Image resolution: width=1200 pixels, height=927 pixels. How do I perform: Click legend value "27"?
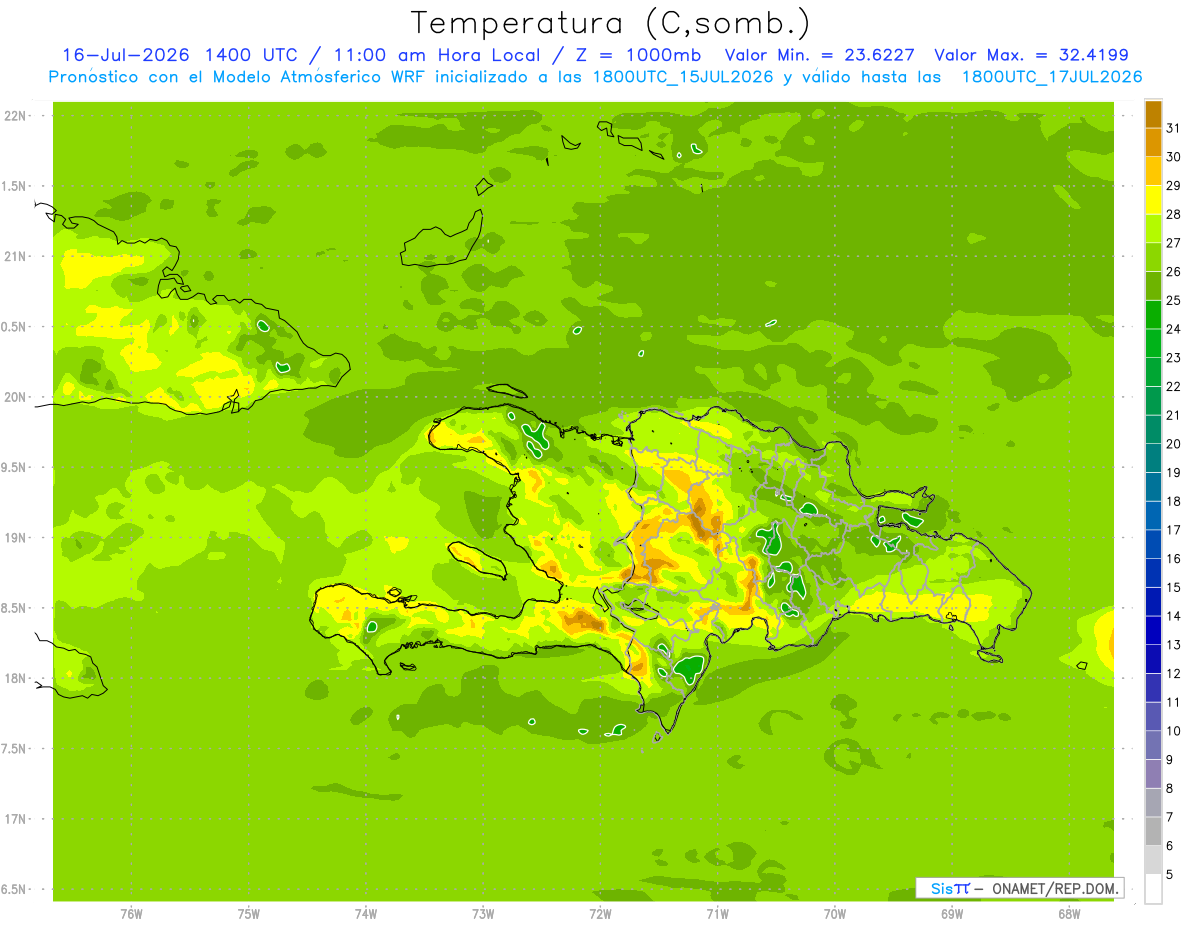(x=1173, y=243)
